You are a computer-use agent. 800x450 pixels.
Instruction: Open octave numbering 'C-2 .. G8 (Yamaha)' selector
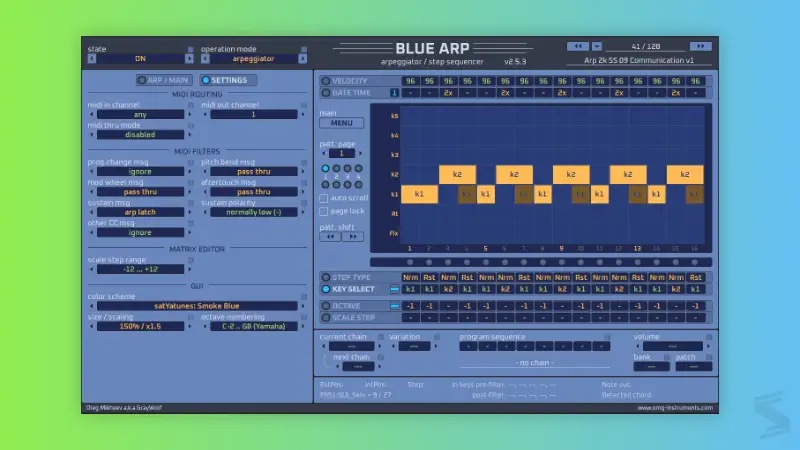tap(254, 327)
